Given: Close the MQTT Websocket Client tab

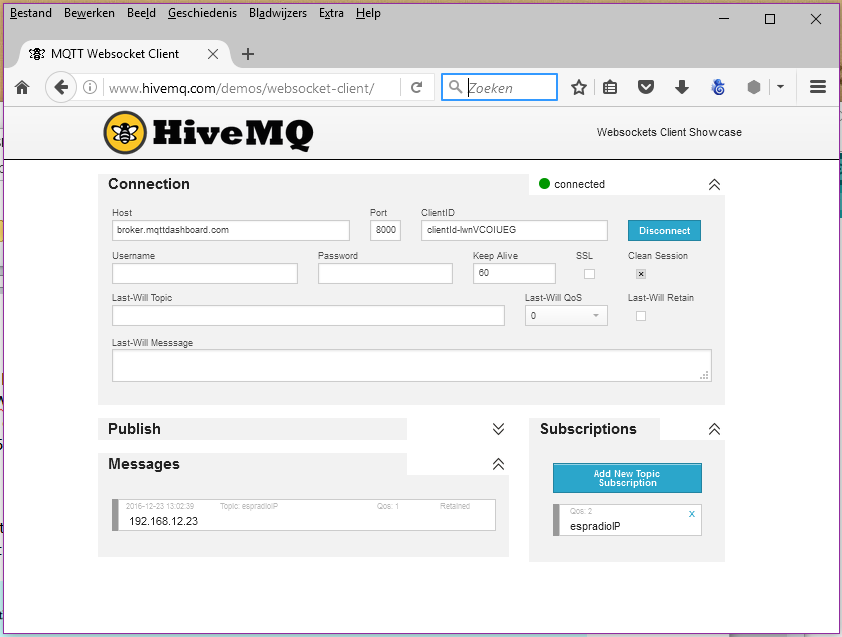Looking at the screenshot, I should [213, 54].
